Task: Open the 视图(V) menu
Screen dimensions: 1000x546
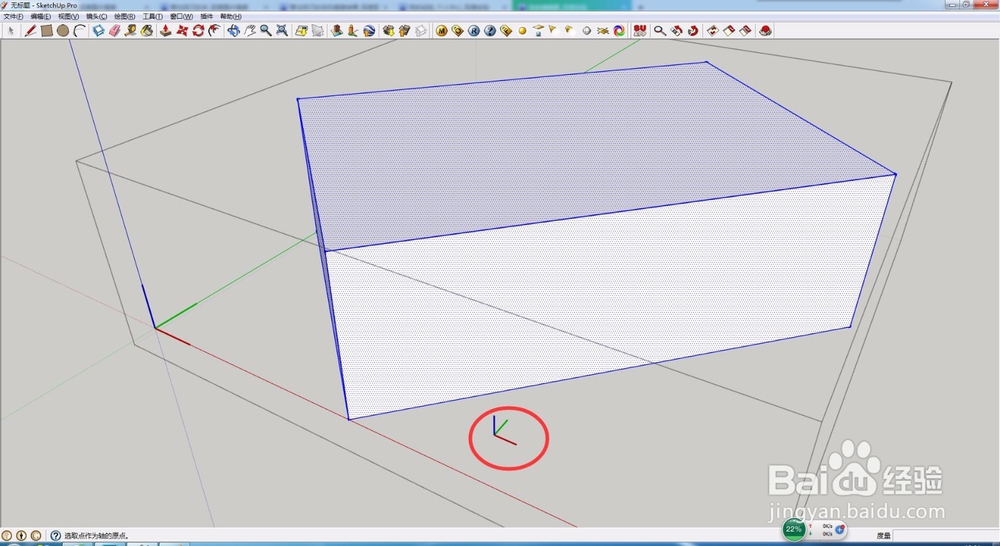Action: pos(68,17)
